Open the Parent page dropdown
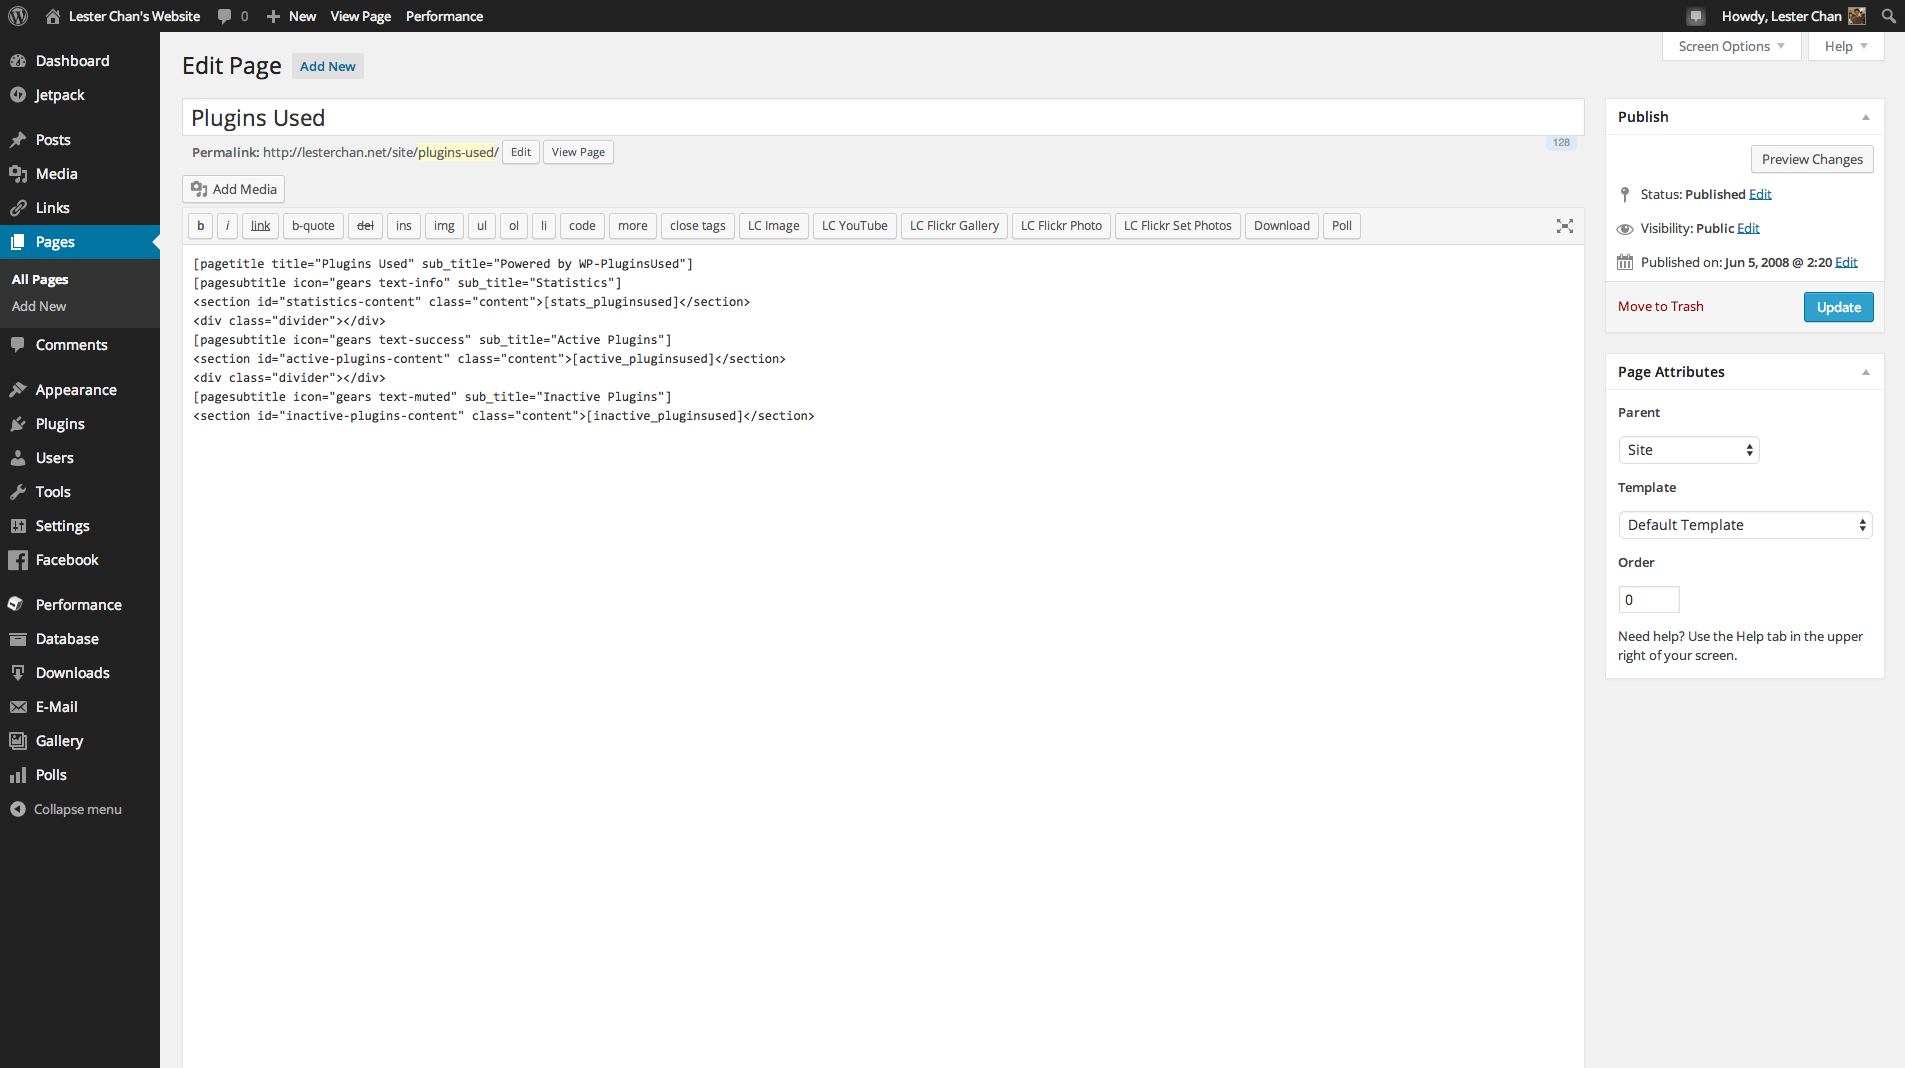The height and width of the screenshot is (1068, 1905). click(1689, 450)
